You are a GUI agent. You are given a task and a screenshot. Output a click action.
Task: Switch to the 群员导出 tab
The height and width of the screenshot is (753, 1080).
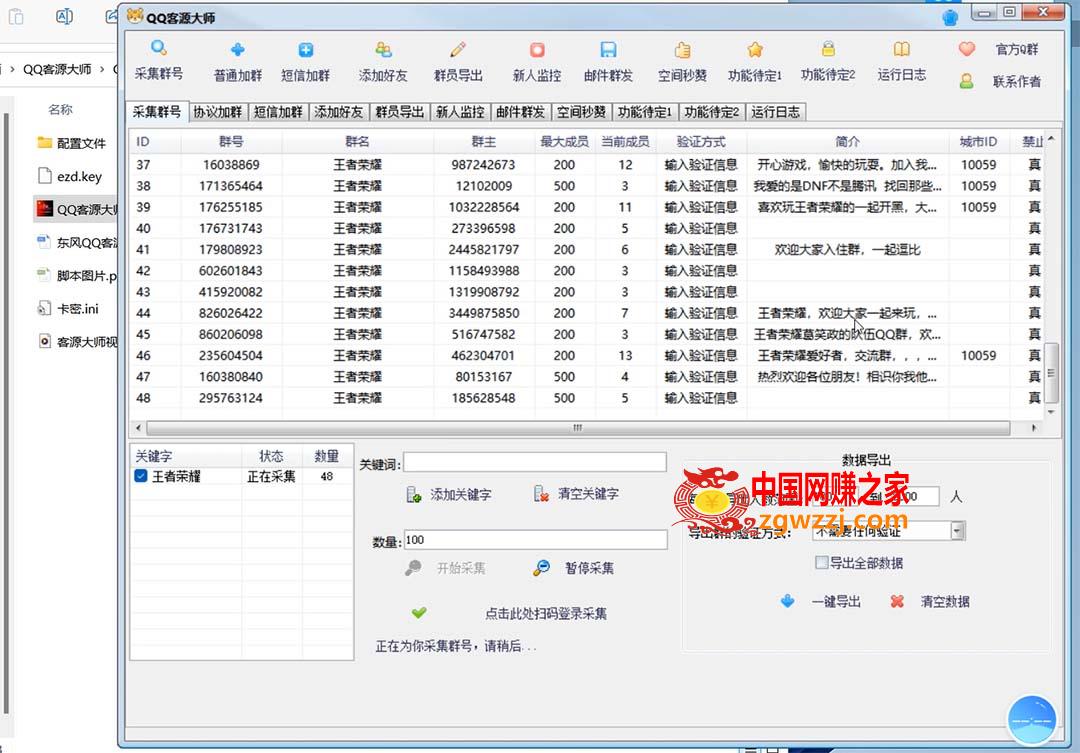click(399, 112)
